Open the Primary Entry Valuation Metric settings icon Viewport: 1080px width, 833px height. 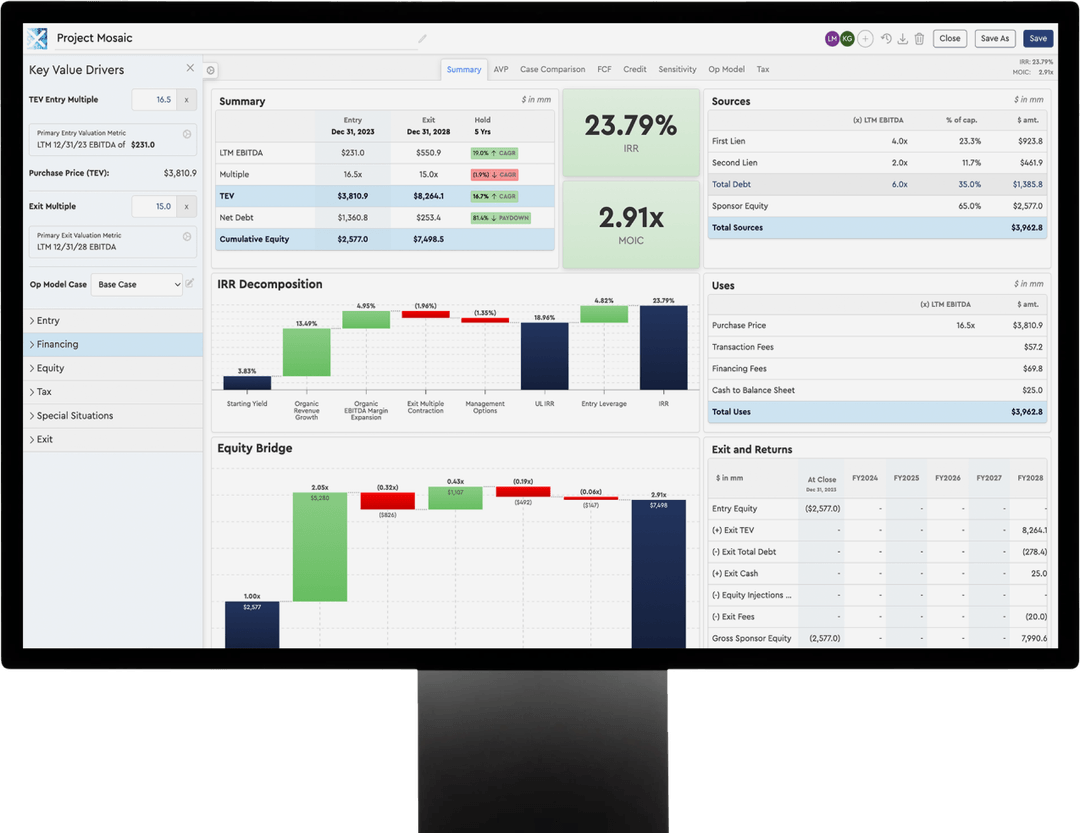[x=187, y=134]
